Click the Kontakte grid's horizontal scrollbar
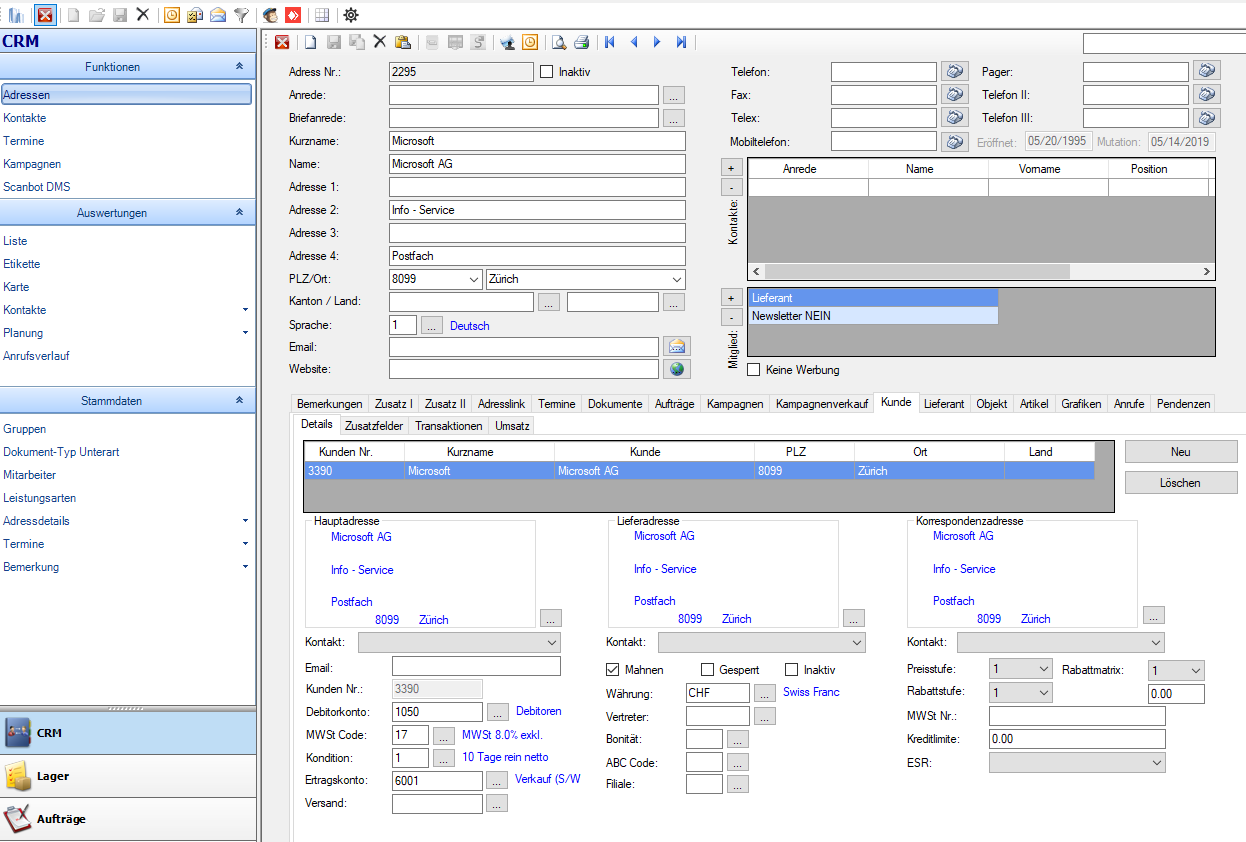Screen dimensions: 1246x842 tap(917, 272)
